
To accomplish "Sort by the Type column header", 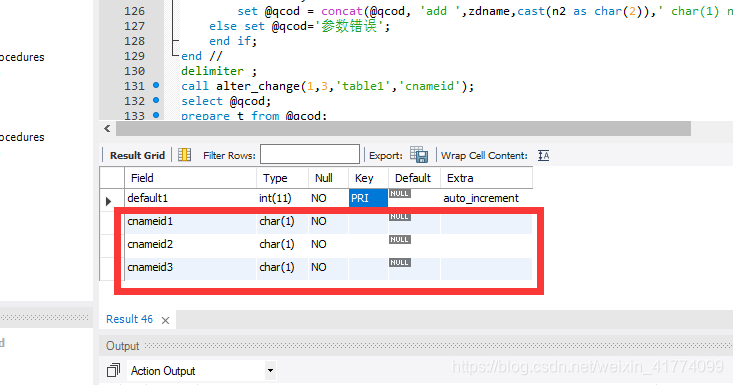I will point(282,178).
